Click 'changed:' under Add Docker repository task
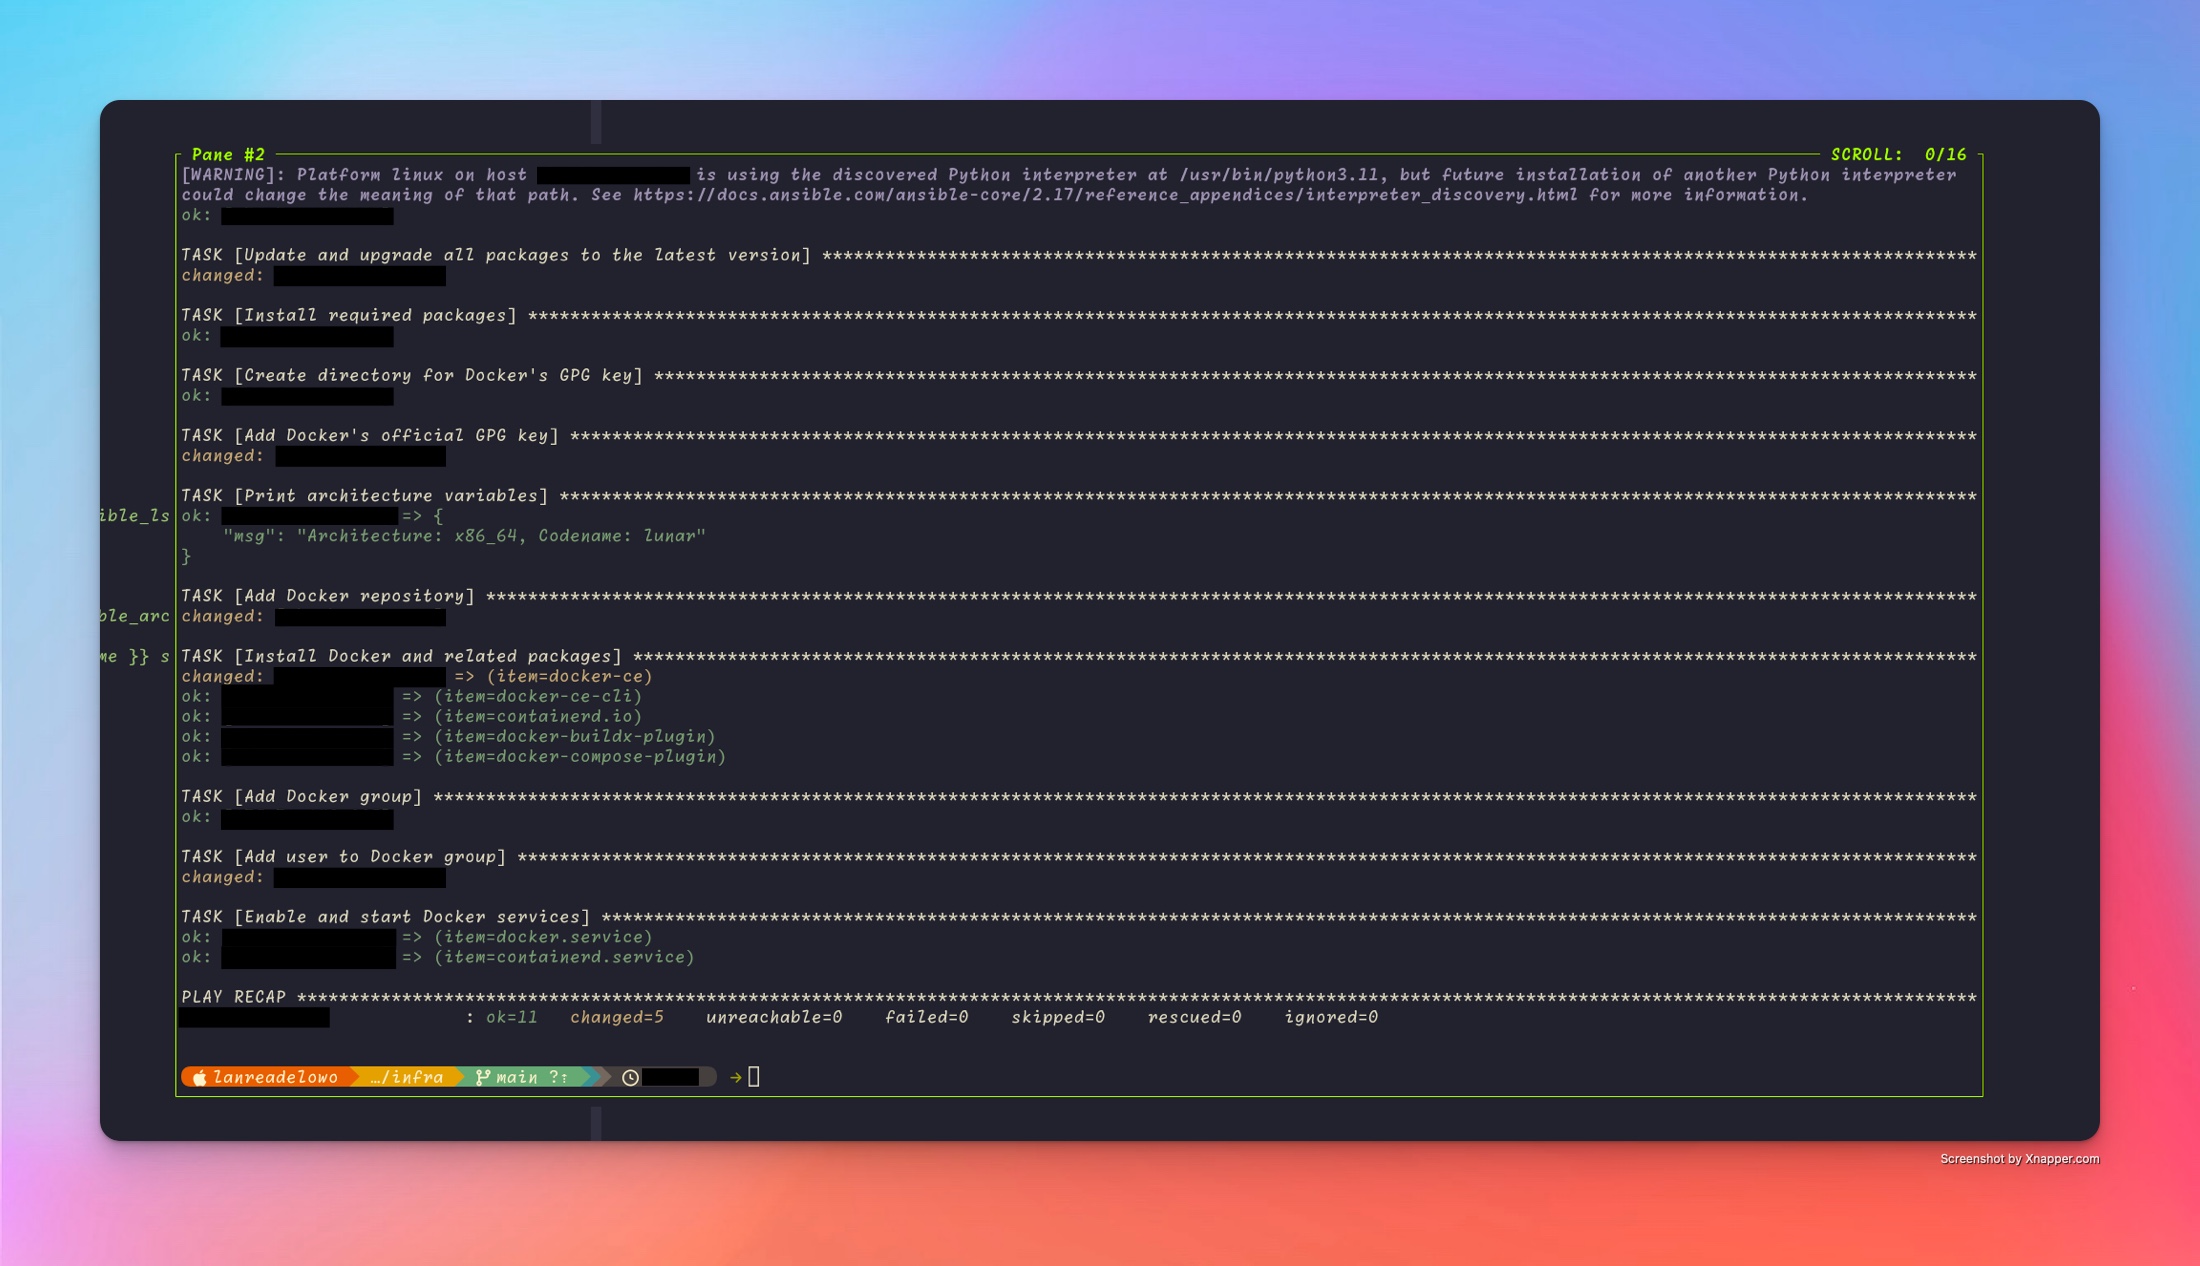 coord(223,616)
